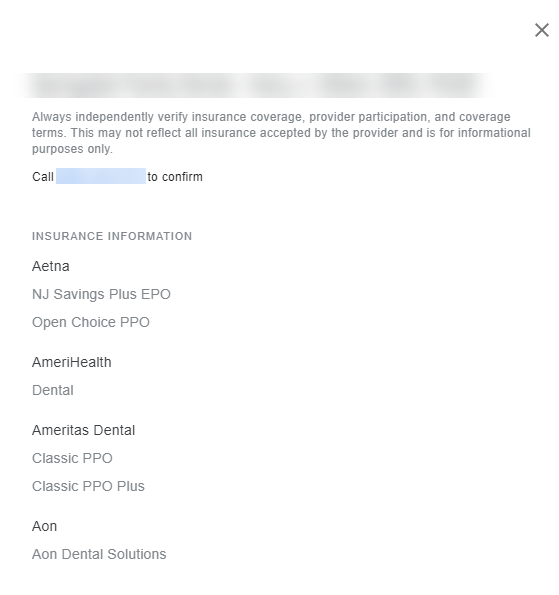The image size is (559, 595).
Task: Click the blurred provider title at top
Action: [x=254, y=85]
